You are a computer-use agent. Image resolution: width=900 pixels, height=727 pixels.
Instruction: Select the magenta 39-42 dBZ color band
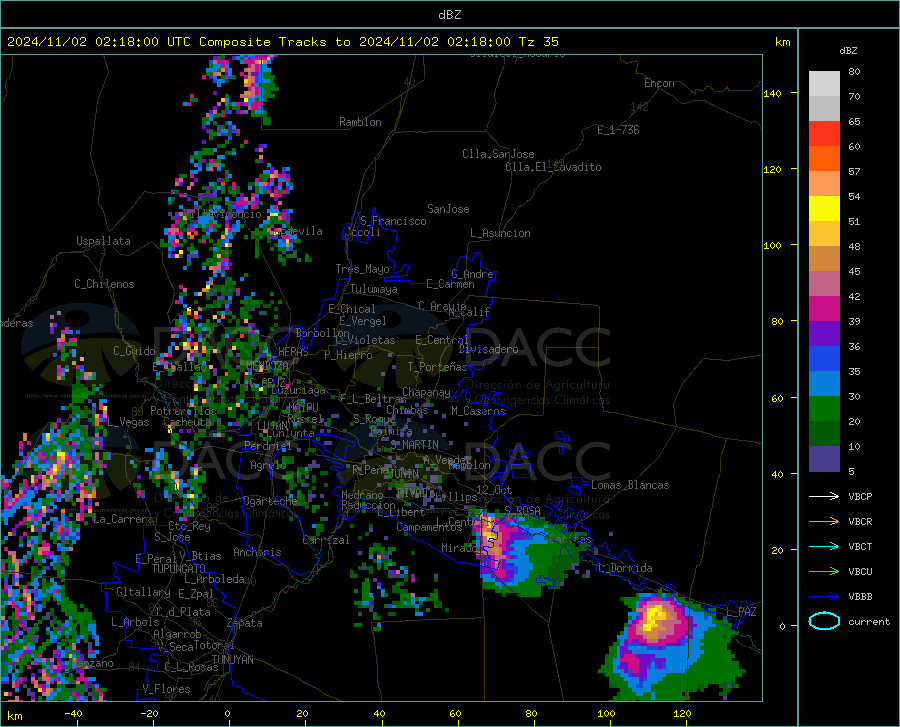tap(824, 309)
